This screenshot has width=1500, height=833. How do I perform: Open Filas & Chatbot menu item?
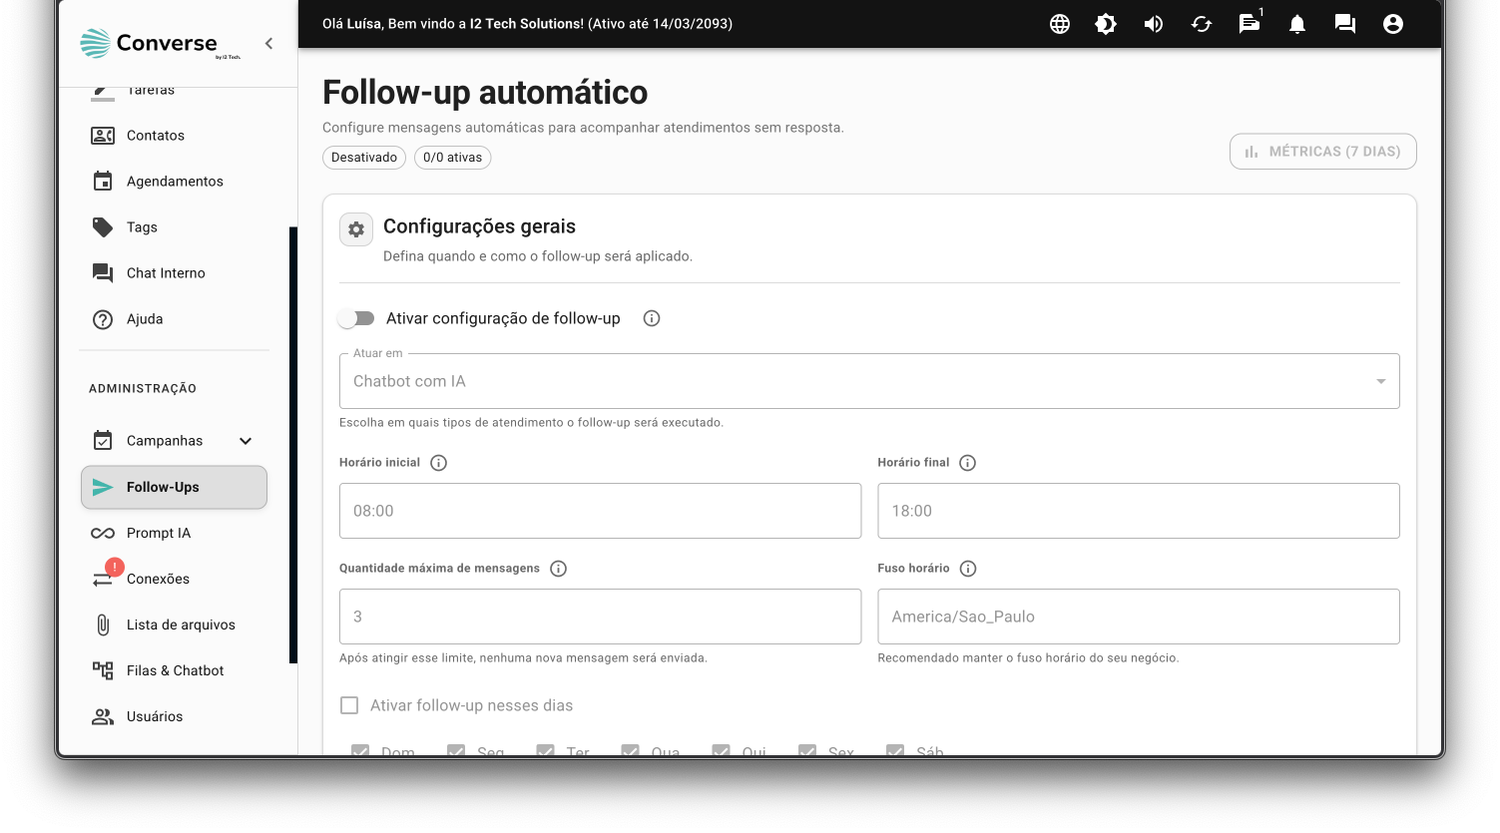pyautogui.click(x=174, y=671)
